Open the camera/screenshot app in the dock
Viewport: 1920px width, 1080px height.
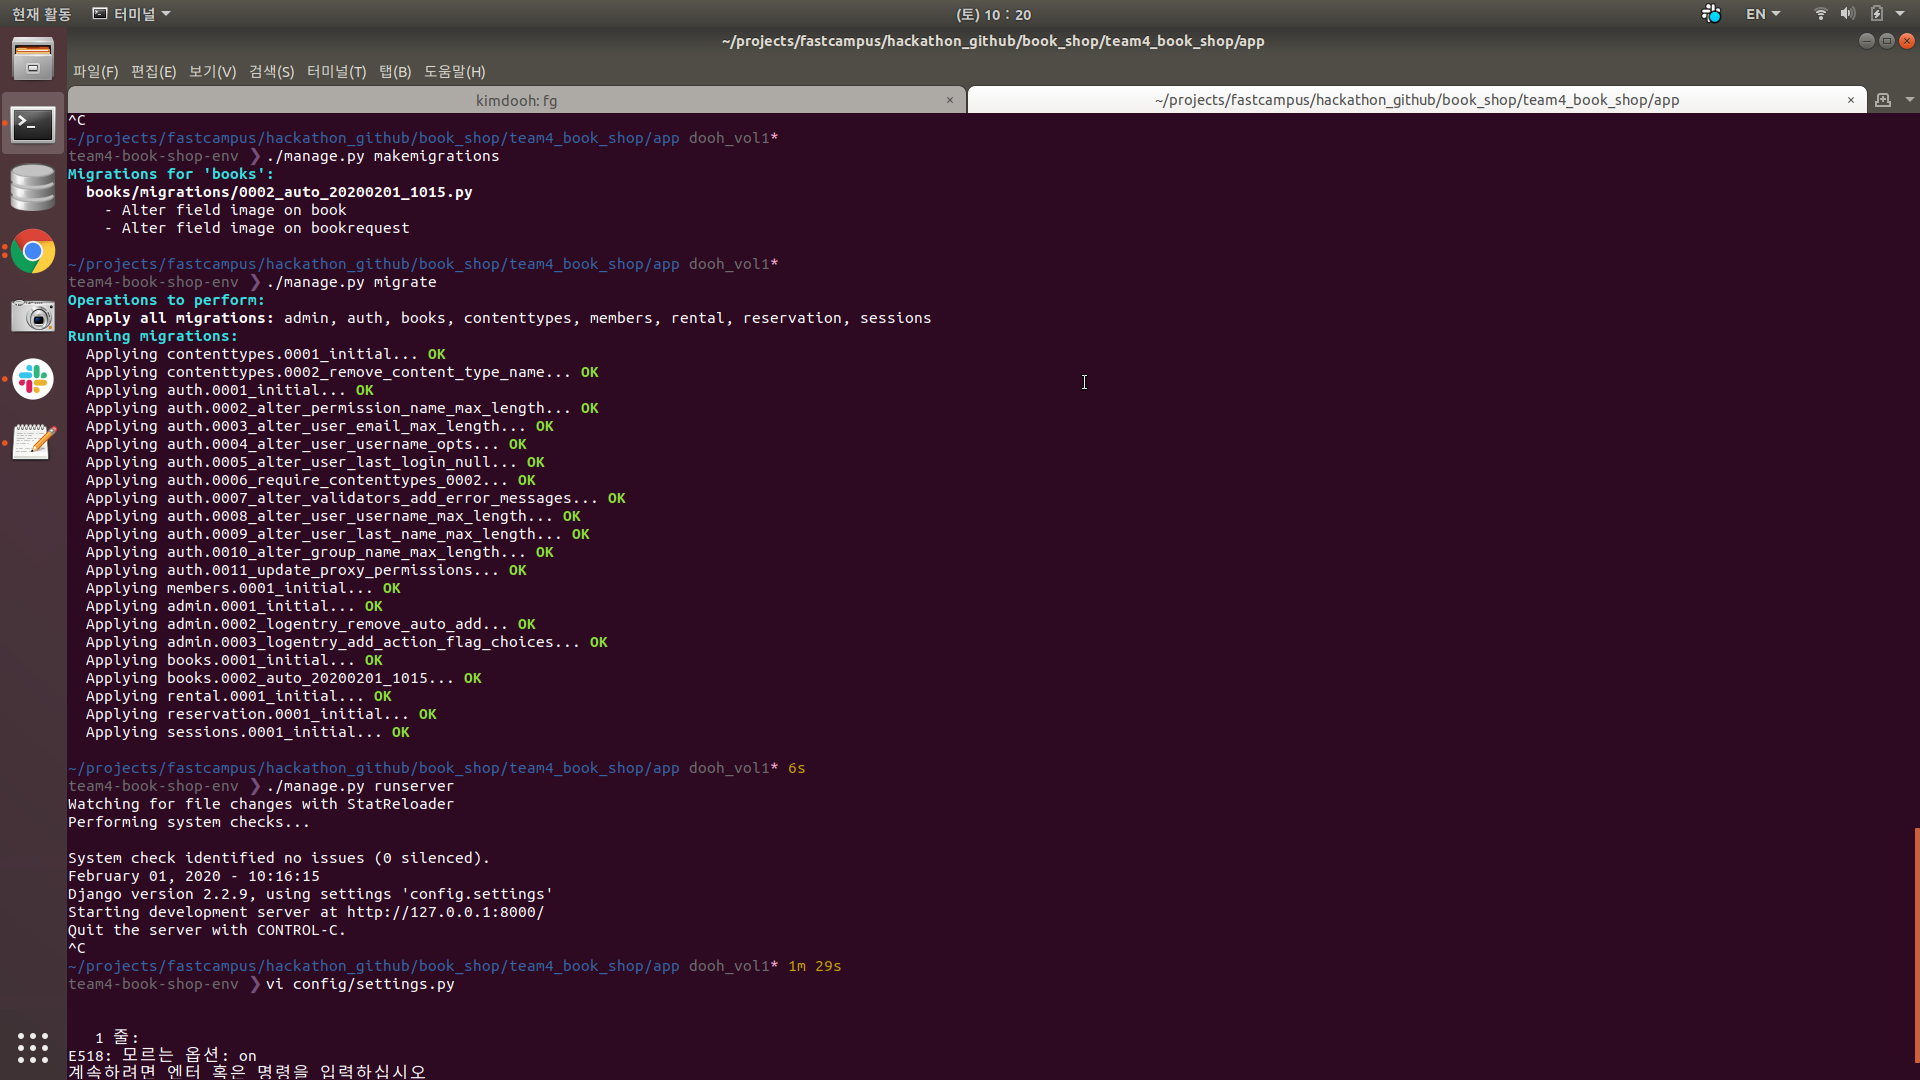tap(33, 316)
